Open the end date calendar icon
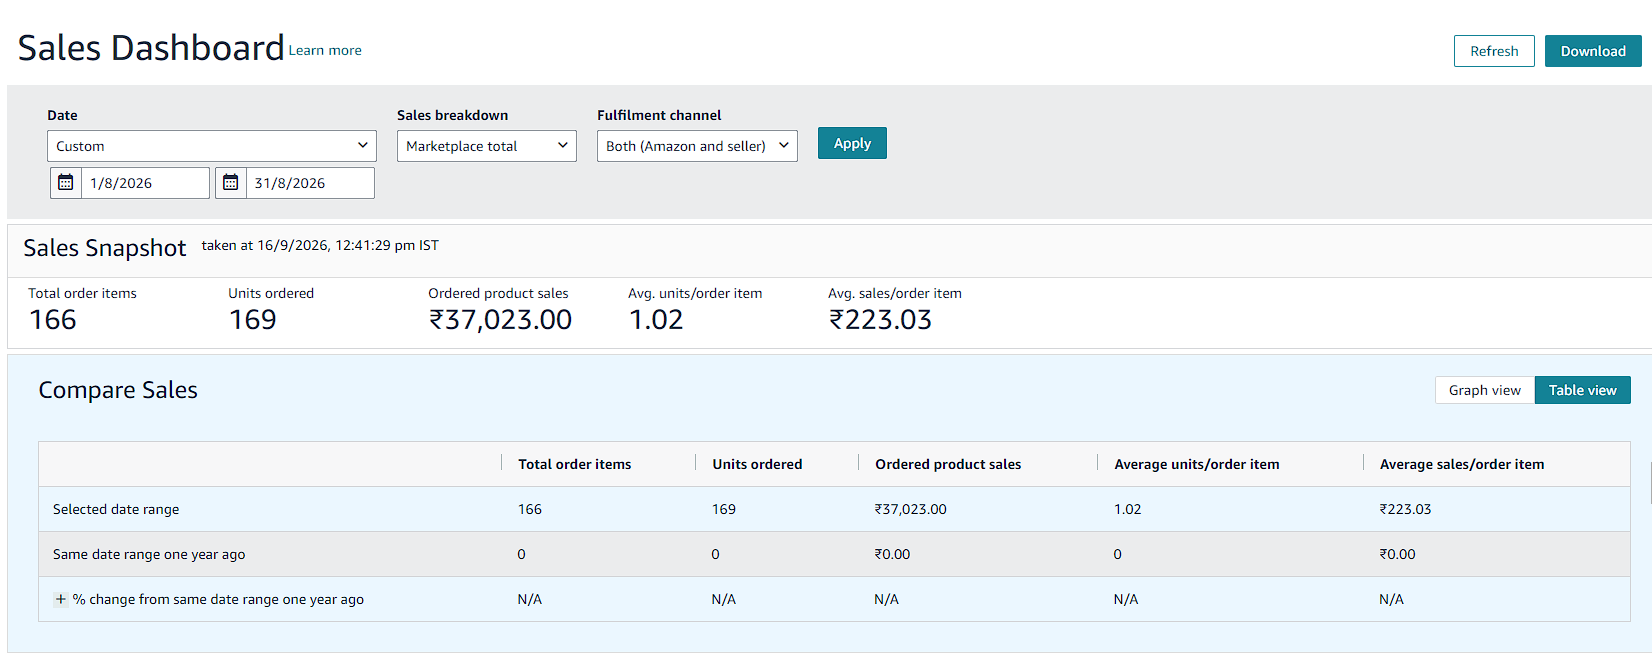The height and width of the screenshot is (664, 1652). pyautogui.click(x=231, y=183)
